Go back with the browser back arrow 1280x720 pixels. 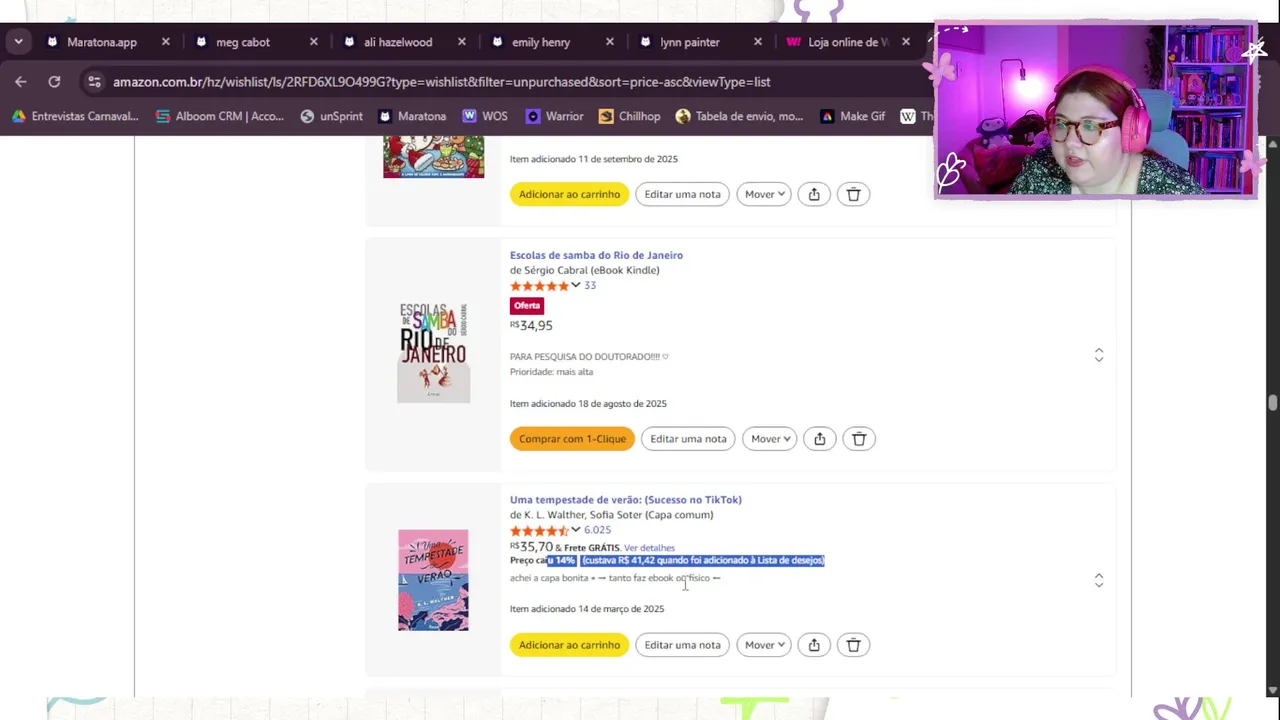[x=21, y=82]
